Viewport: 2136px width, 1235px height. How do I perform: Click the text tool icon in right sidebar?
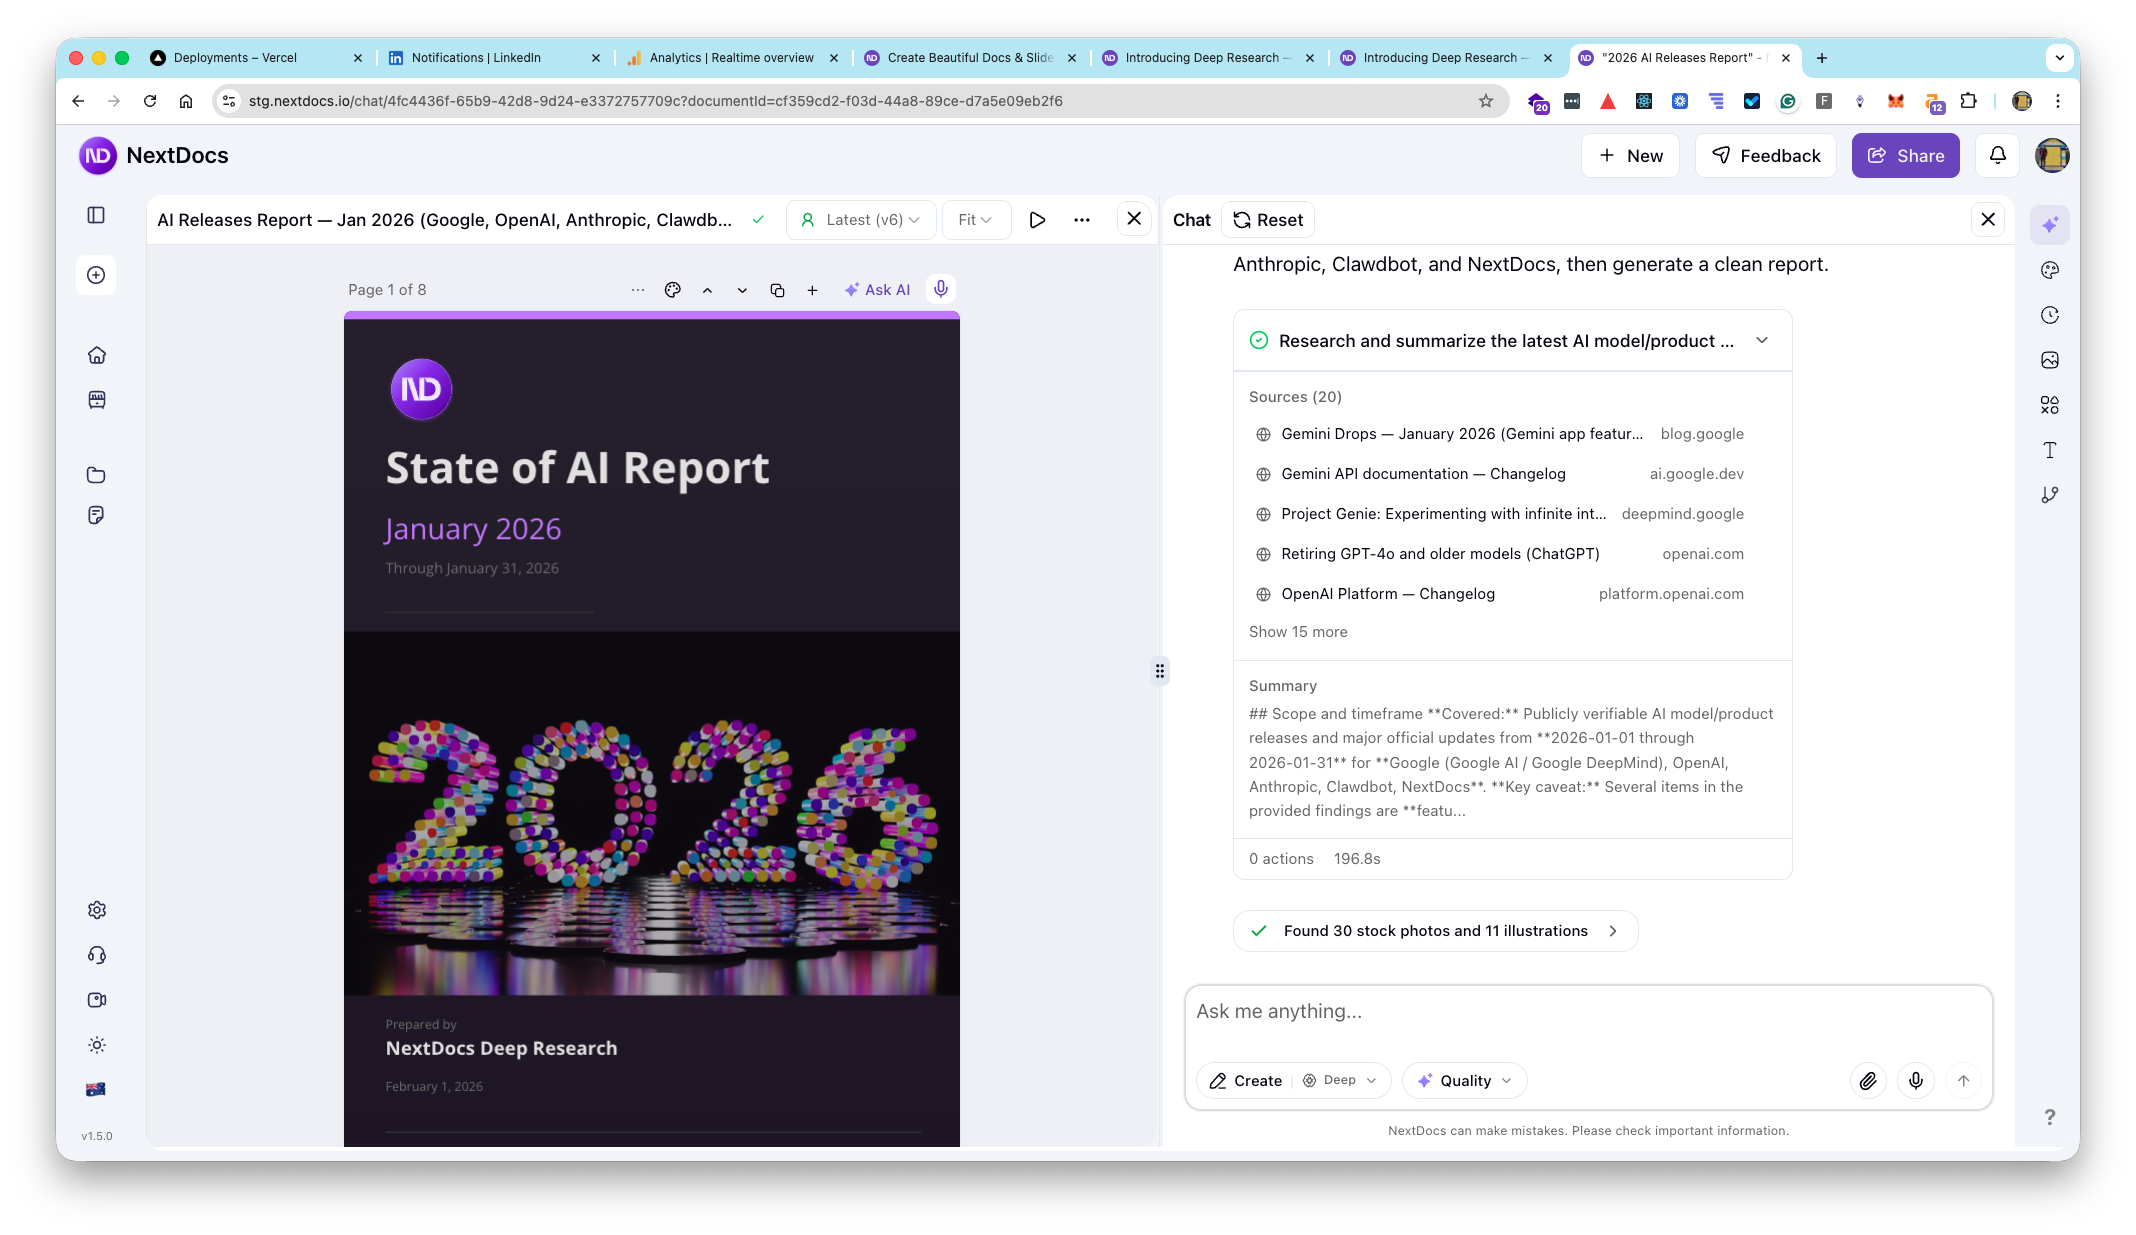coord(2049,450)
